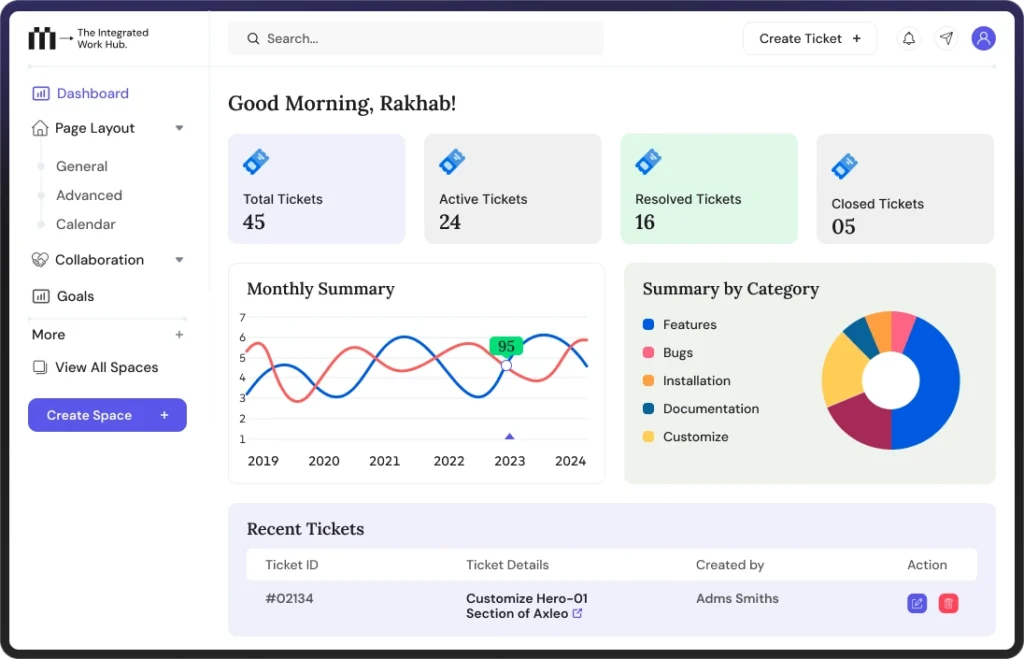Click the Features blue legend swatch
The height and width of the screenshot is (659, 1024).
pyautogui.click(x=648, y=325)
